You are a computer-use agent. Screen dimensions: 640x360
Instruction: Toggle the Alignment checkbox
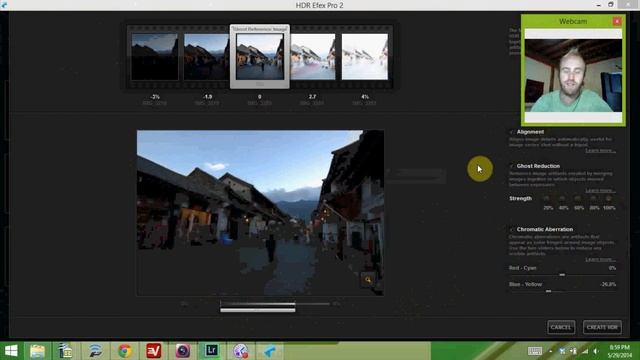coord(512,132)
